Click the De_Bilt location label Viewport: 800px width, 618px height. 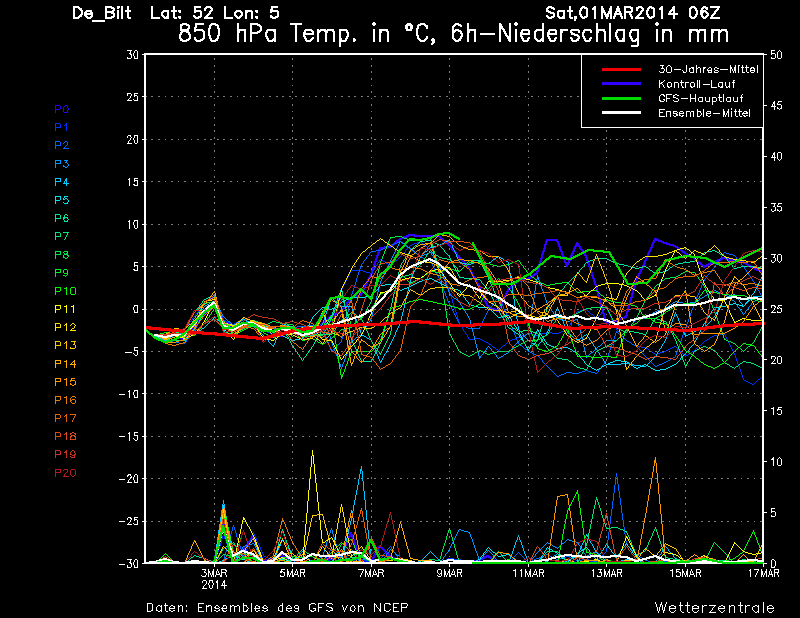point(102,13)
